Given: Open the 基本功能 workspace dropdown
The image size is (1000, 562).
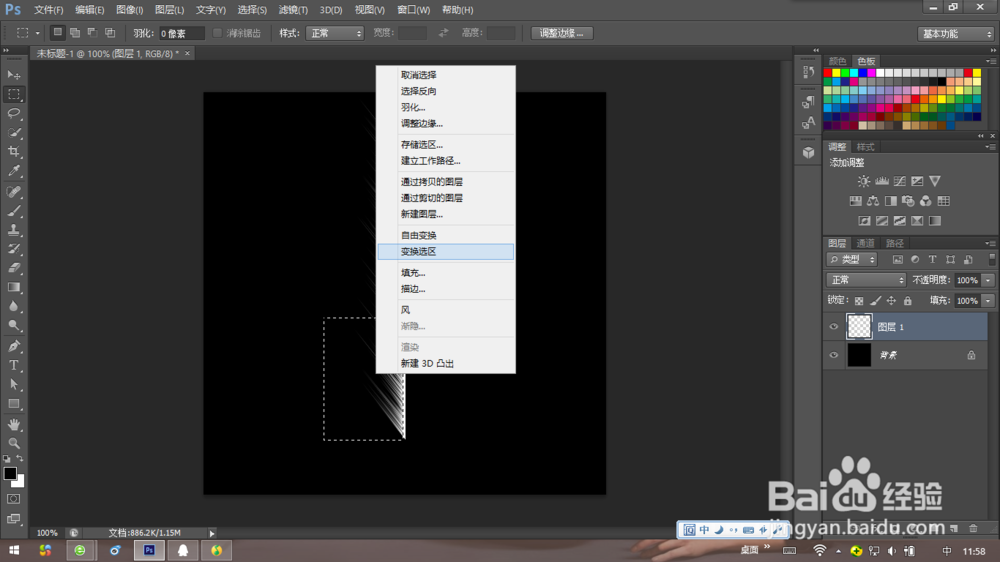Looking at the screenshot, I should pyautogui.click(x=956, y=34).
